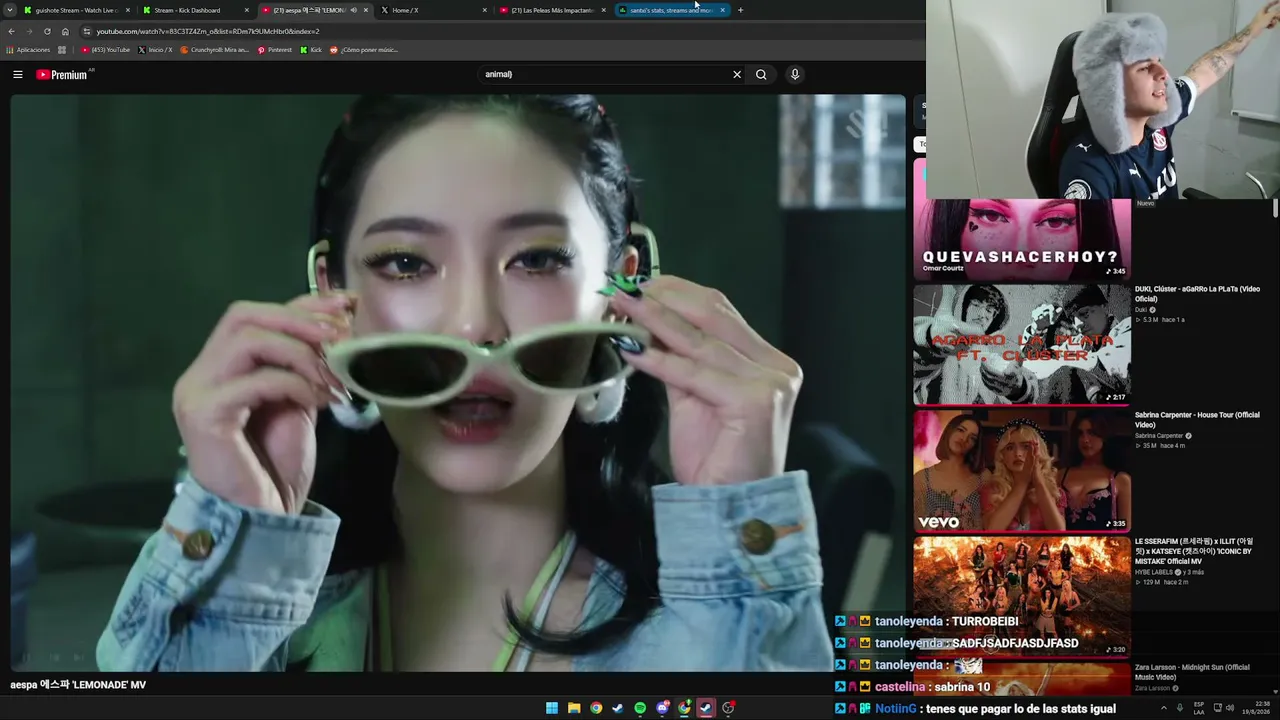This screenshot has width=1280, height=720.
Task: Visit the Sabrina Carpenter channel name link
Action: pos(1159,436)
